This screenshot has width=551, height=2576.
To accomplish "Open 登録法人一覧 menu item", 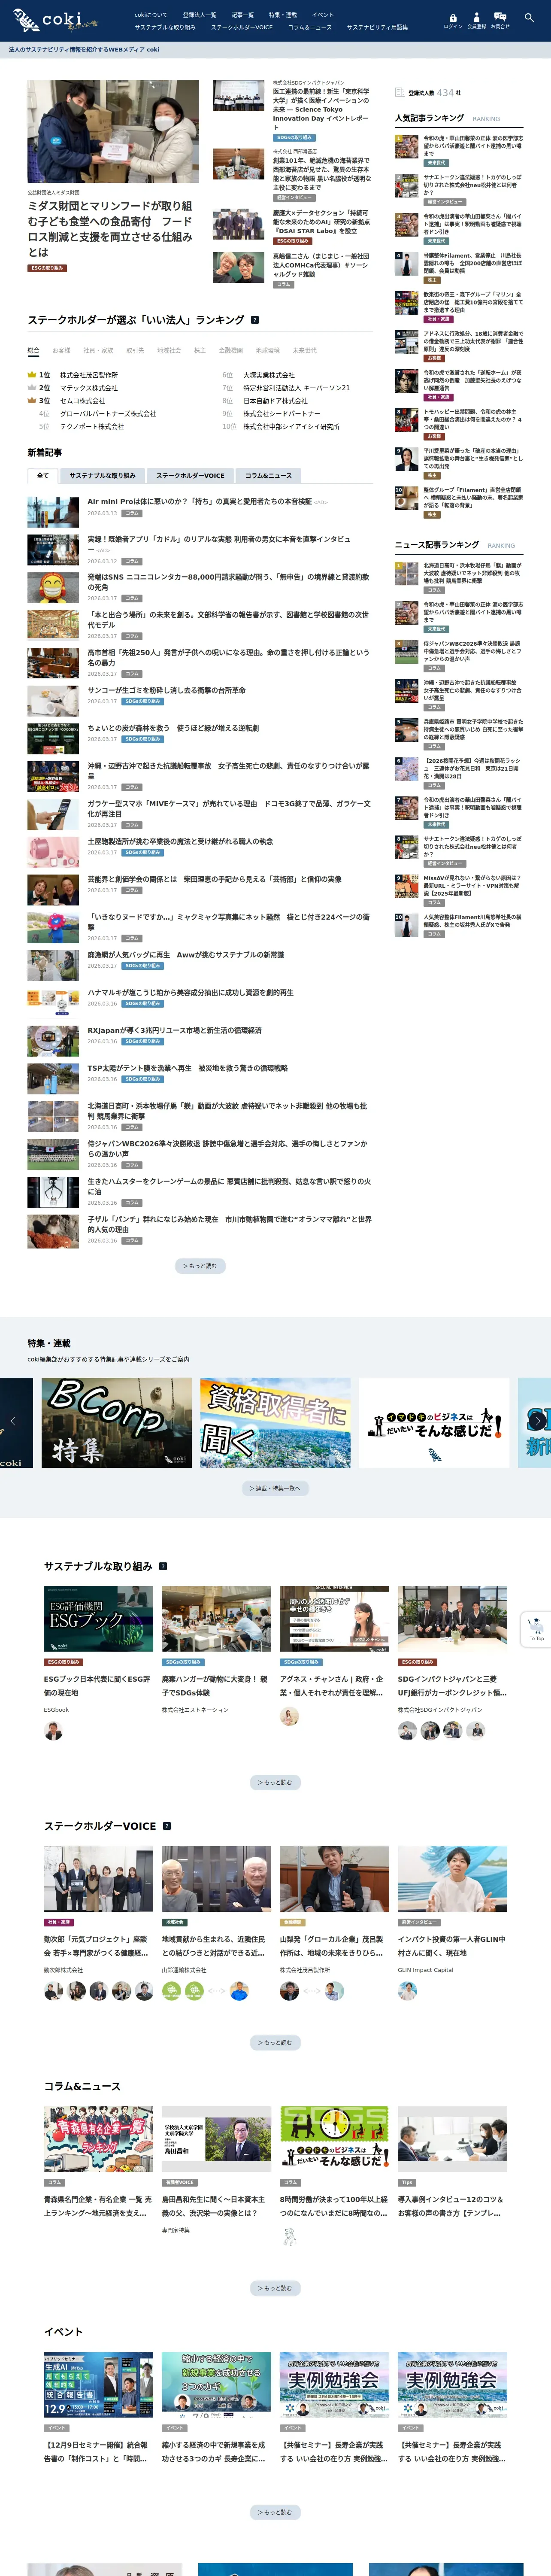I will pyautogui.click(x=199, y=15).
